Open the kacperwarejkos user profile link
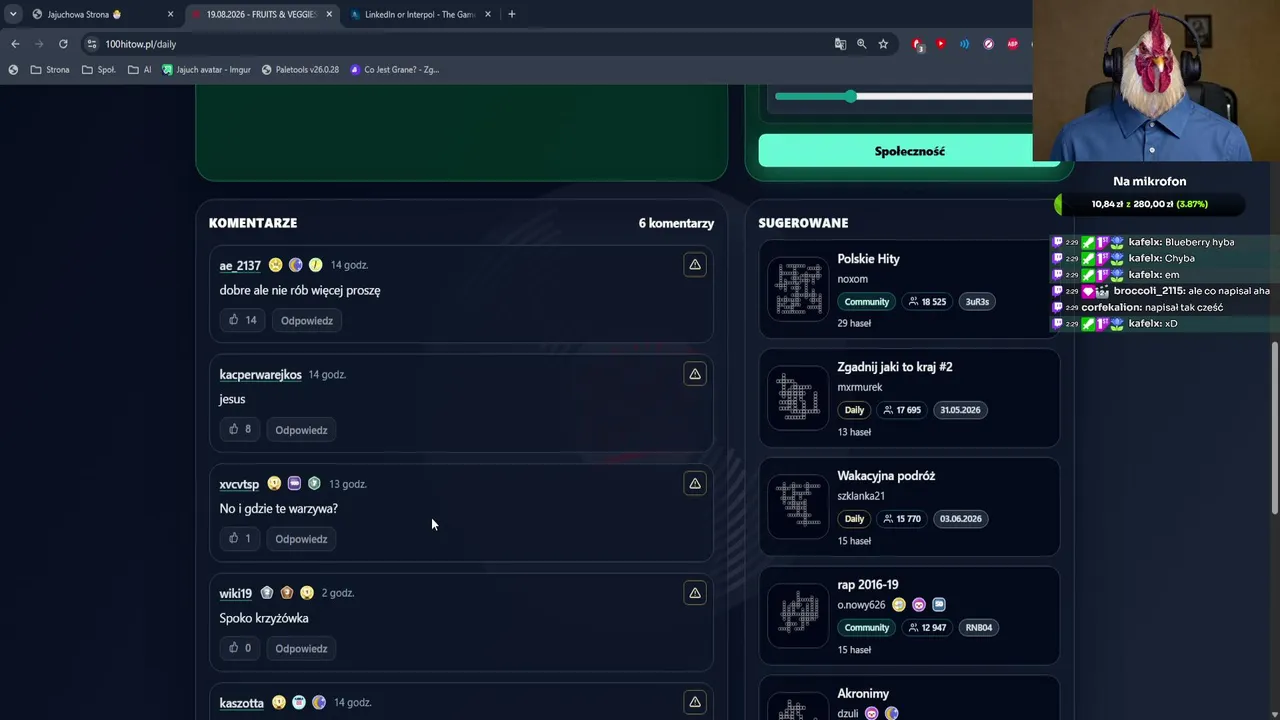Viewport: 1280px width, 720px height. tap(260, 375)
